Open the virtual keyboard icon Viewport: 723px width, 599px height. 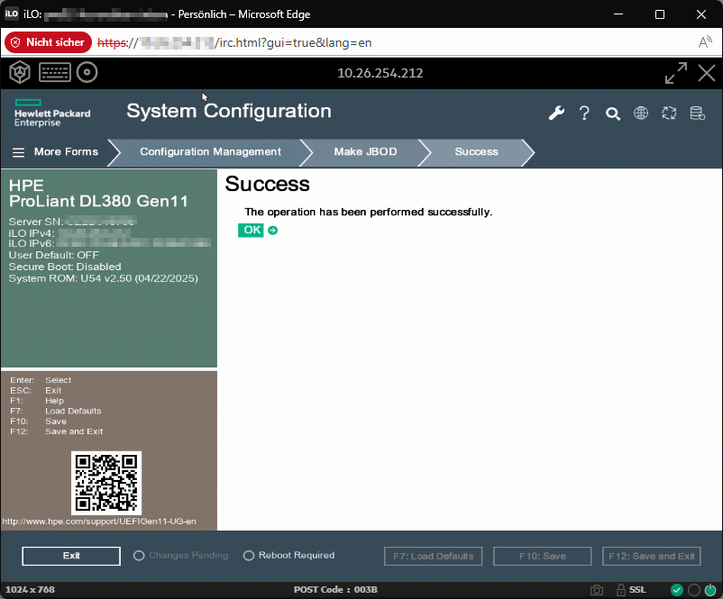55,72
